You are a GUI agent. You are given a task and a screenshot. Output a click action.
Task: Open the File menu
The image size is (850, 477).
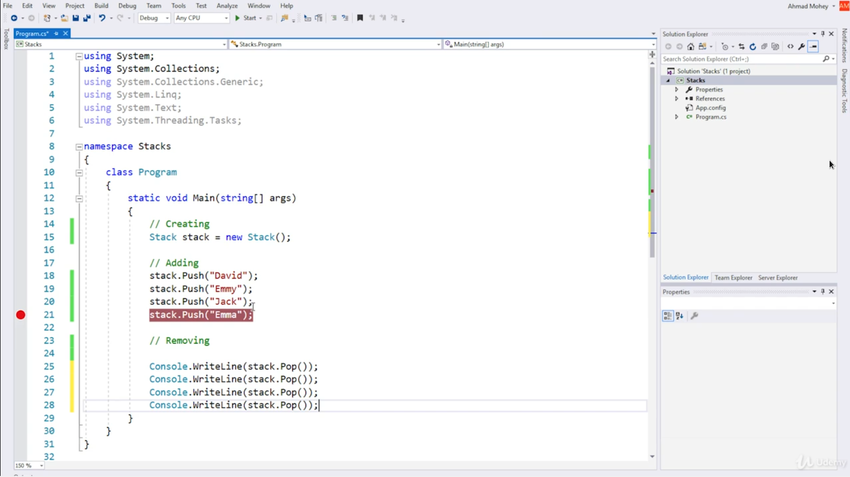(8, 6)
